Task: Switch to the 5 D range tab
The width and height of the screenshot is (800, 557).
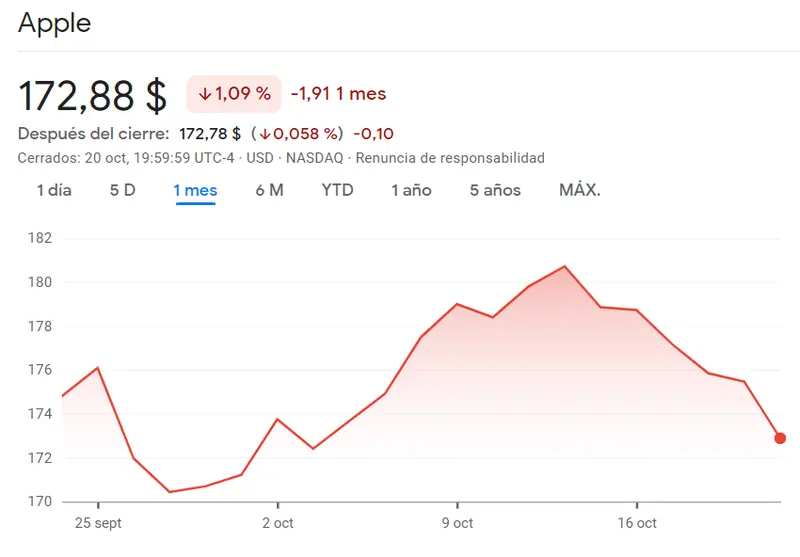Action: (x=122, y=190)
